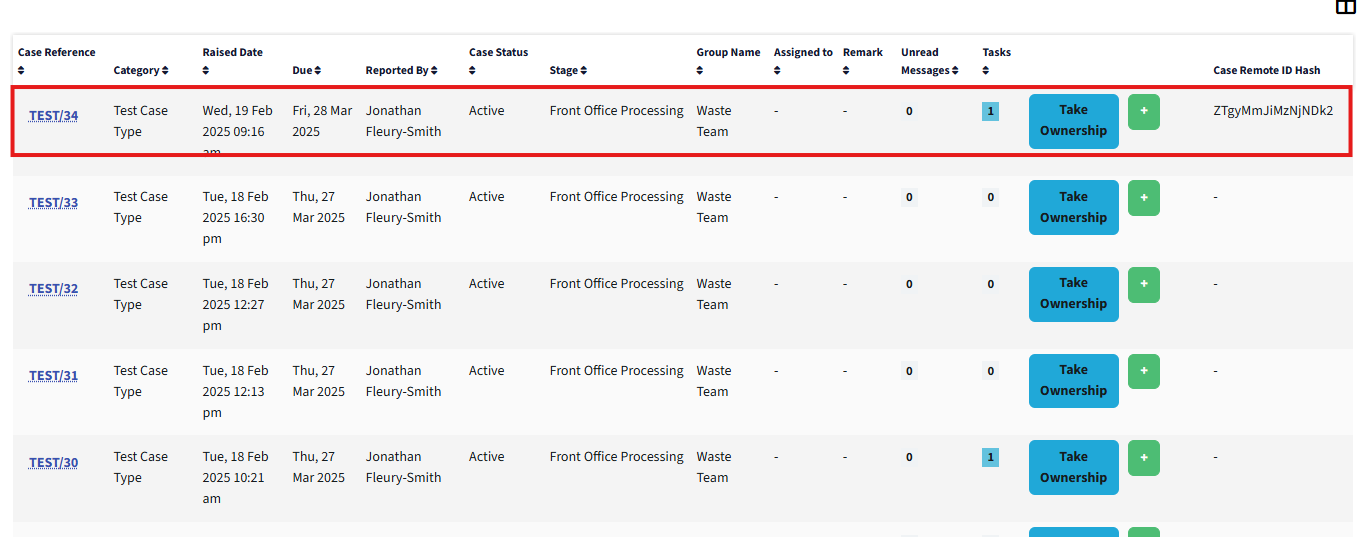Click unread messages badge on TEST/32

tap(909, 284)
